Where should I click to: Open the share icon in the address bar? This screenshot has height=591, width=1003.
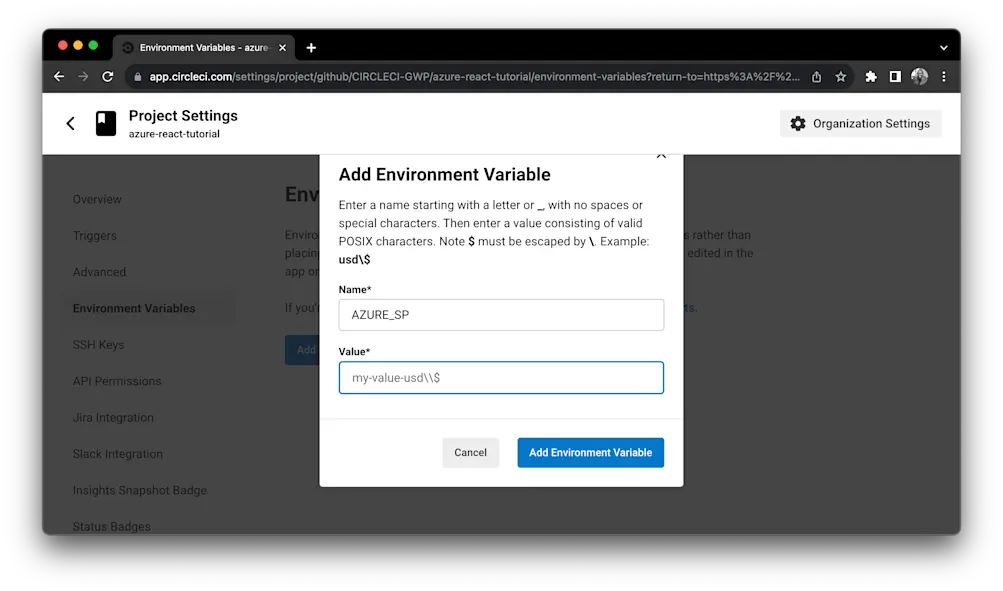(x=815, y=76)
